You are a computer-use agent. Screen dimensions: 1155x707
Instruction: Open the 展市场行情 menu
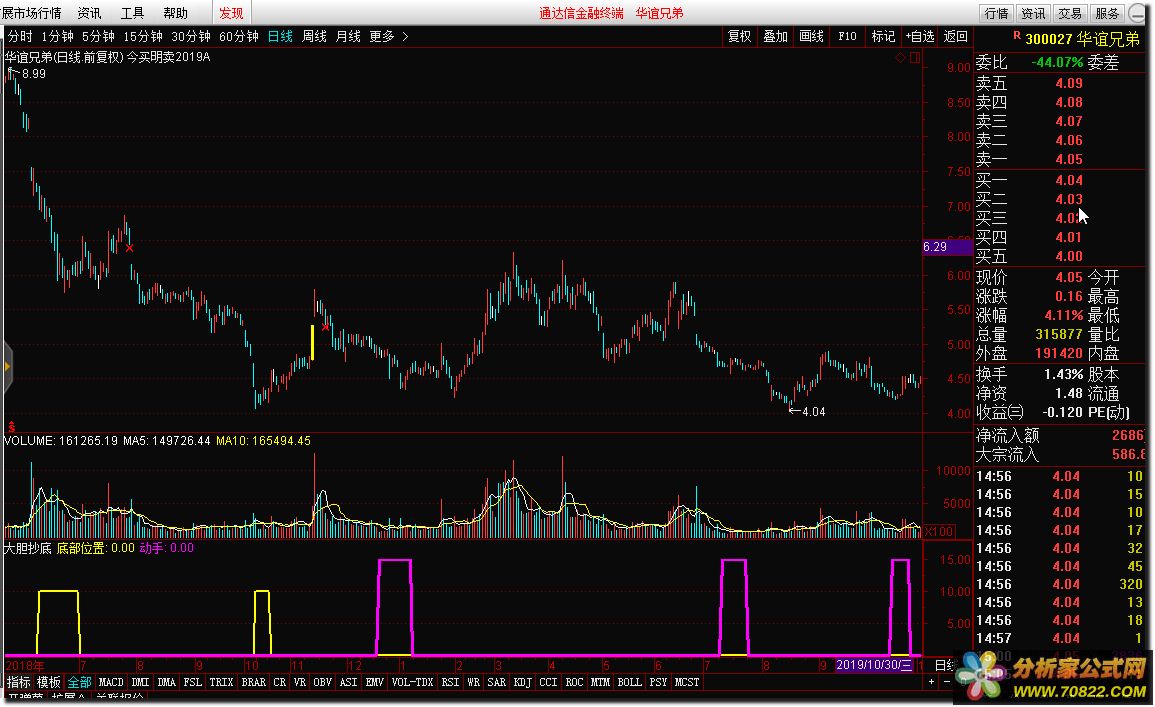[32, 13]
